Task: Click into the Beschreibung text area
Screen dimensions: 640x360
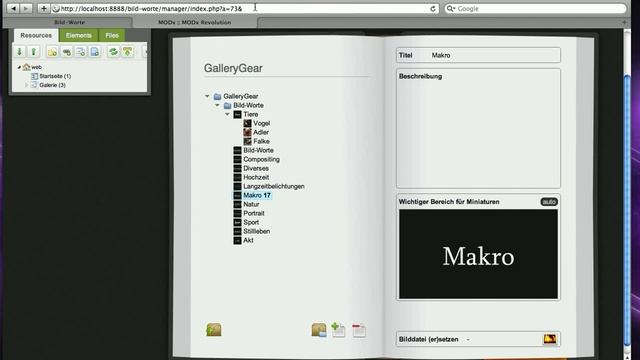Action: pyautogui.click(x=478, y=129)
